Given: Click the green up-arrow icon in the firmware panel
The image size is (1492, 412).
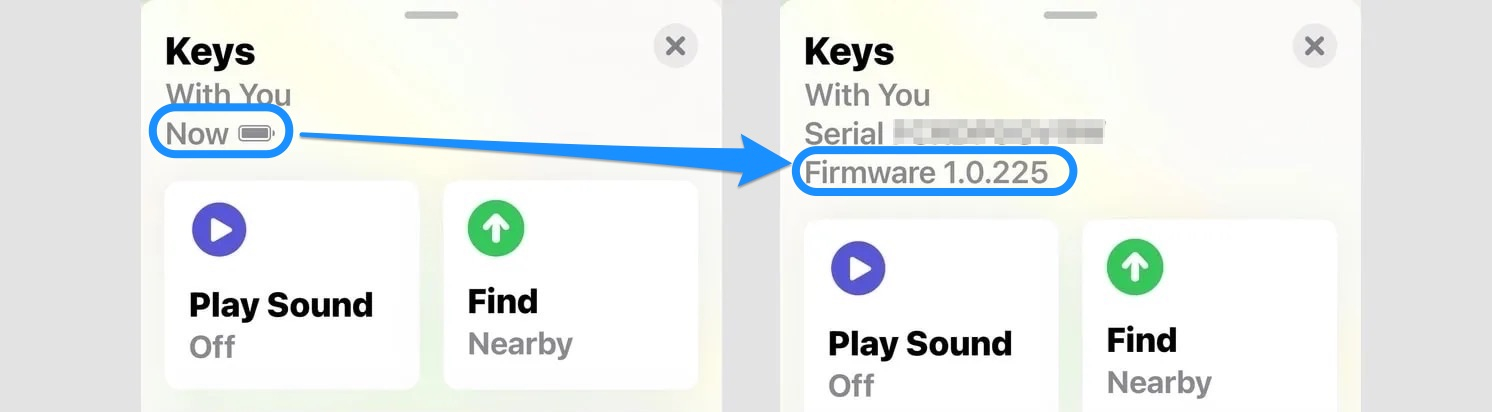Looking at the screenshot, I should point(1135,267).
